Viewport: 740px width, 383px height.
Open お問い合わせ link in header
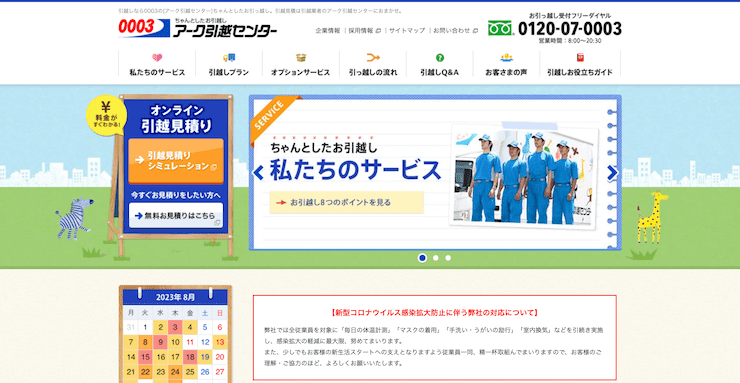pyautogui.click(x=455, y=30)
